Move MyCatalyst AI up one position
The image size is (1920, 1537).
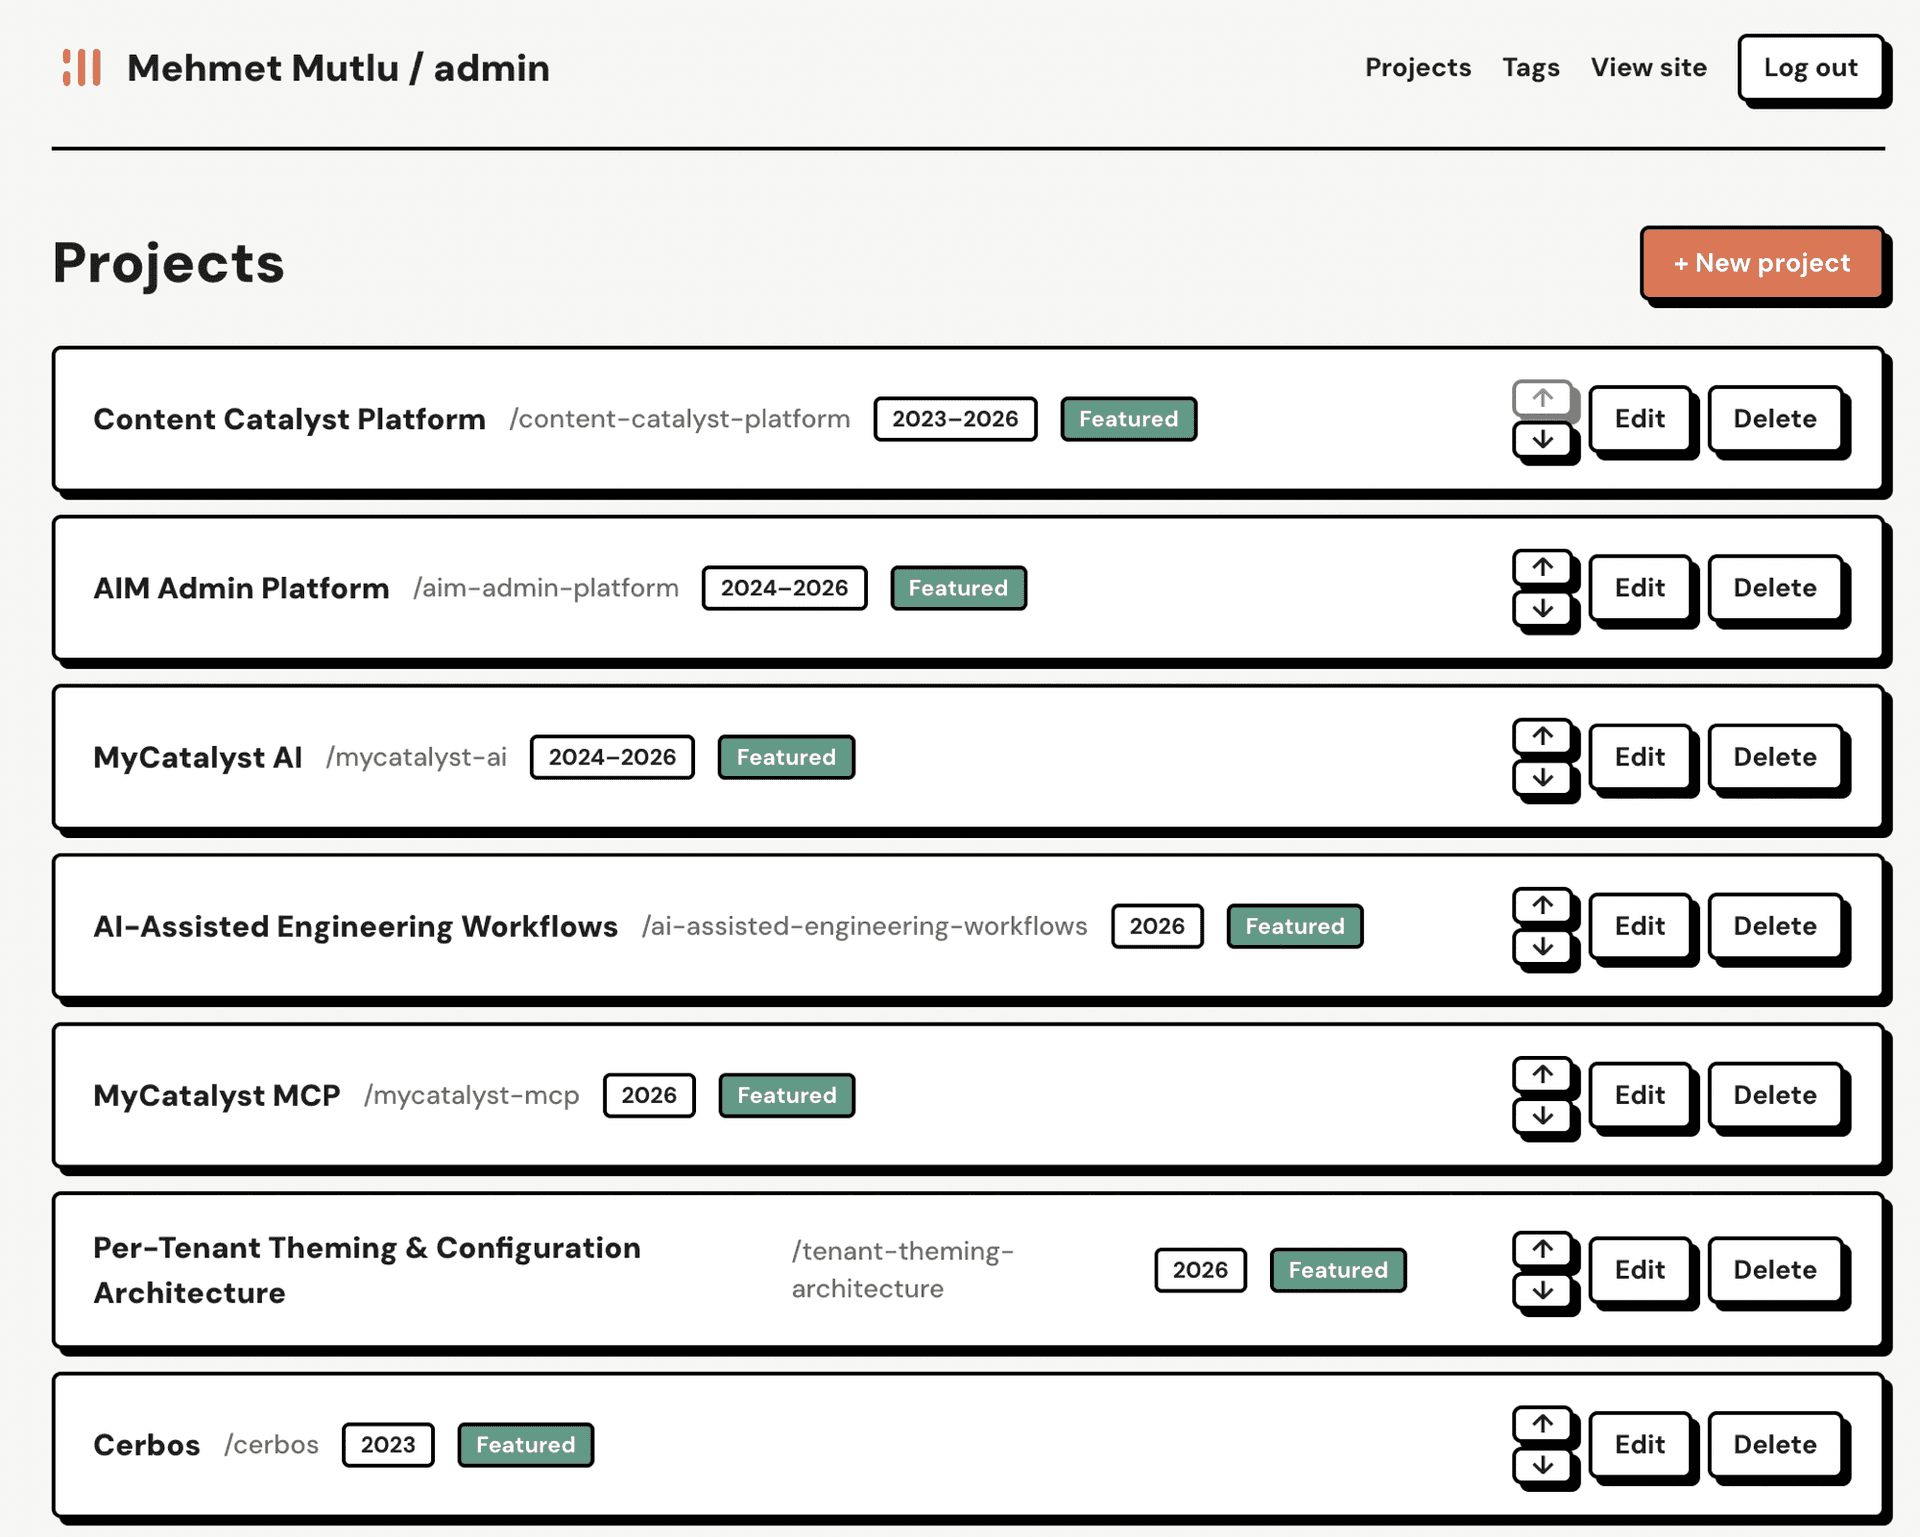coord(1543,736)
